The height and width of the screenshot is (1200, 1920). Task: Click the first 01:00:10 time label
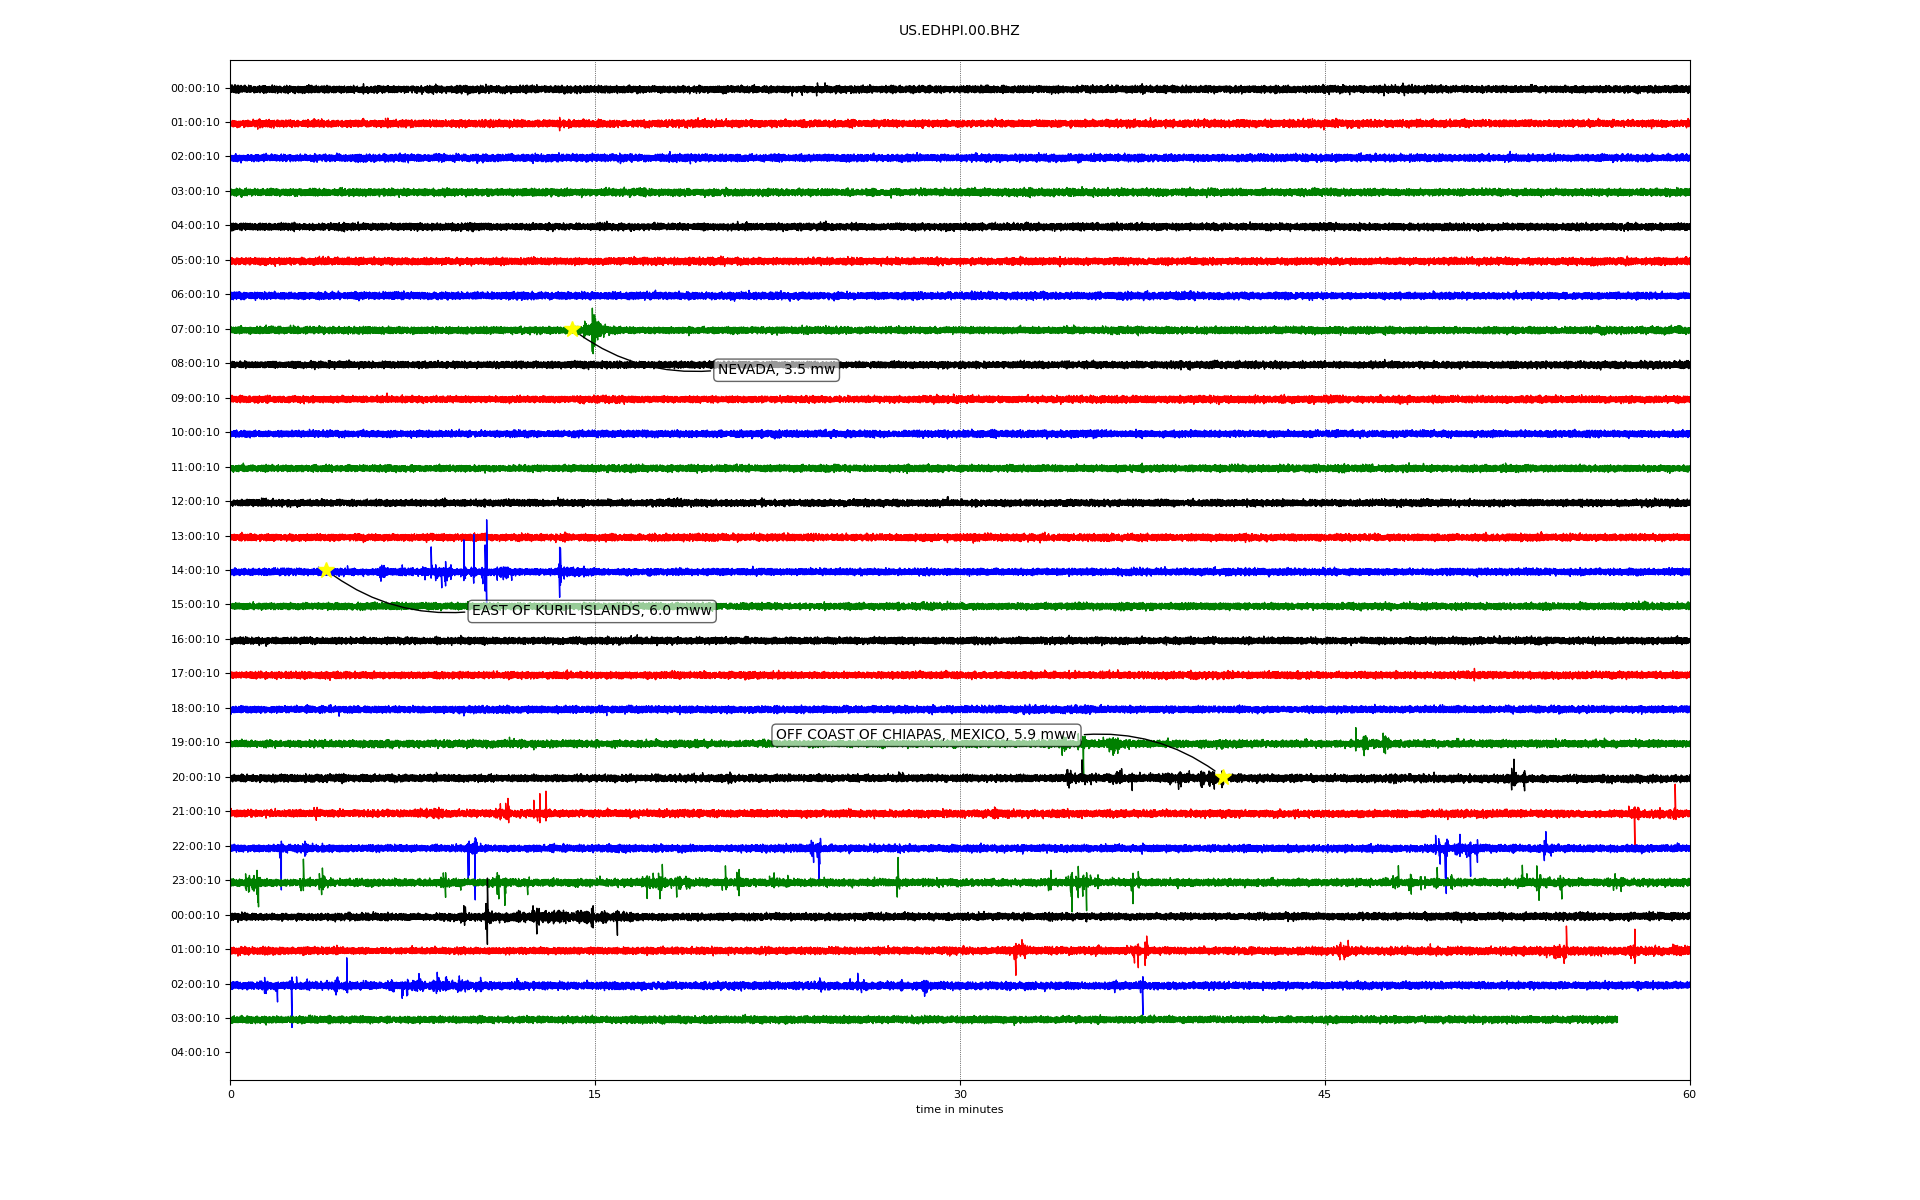click(x=195, y=123)
